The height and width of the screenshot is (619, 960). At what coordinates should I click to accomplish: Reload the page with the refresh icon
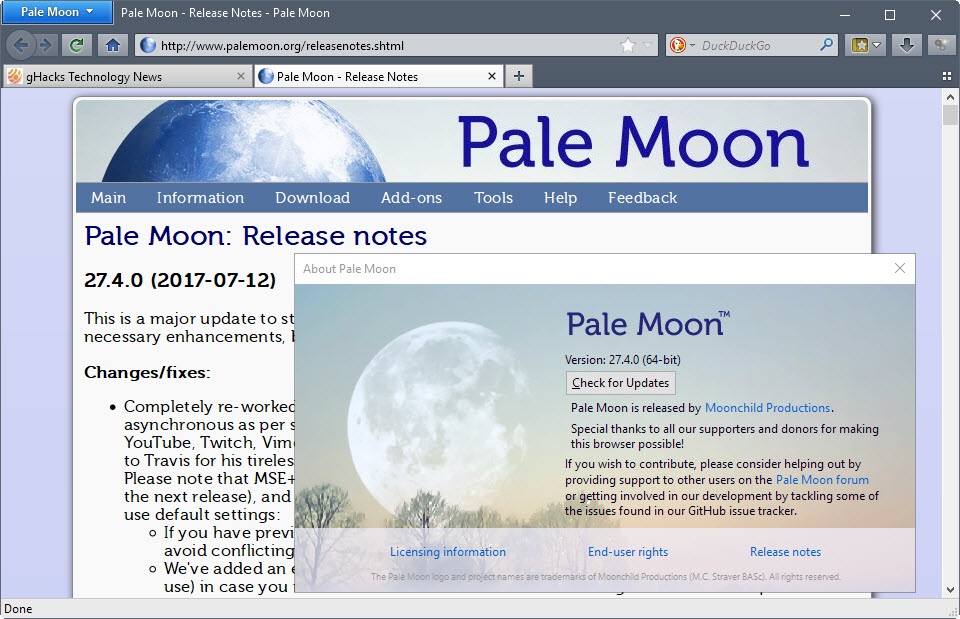[x=77, y=45]
